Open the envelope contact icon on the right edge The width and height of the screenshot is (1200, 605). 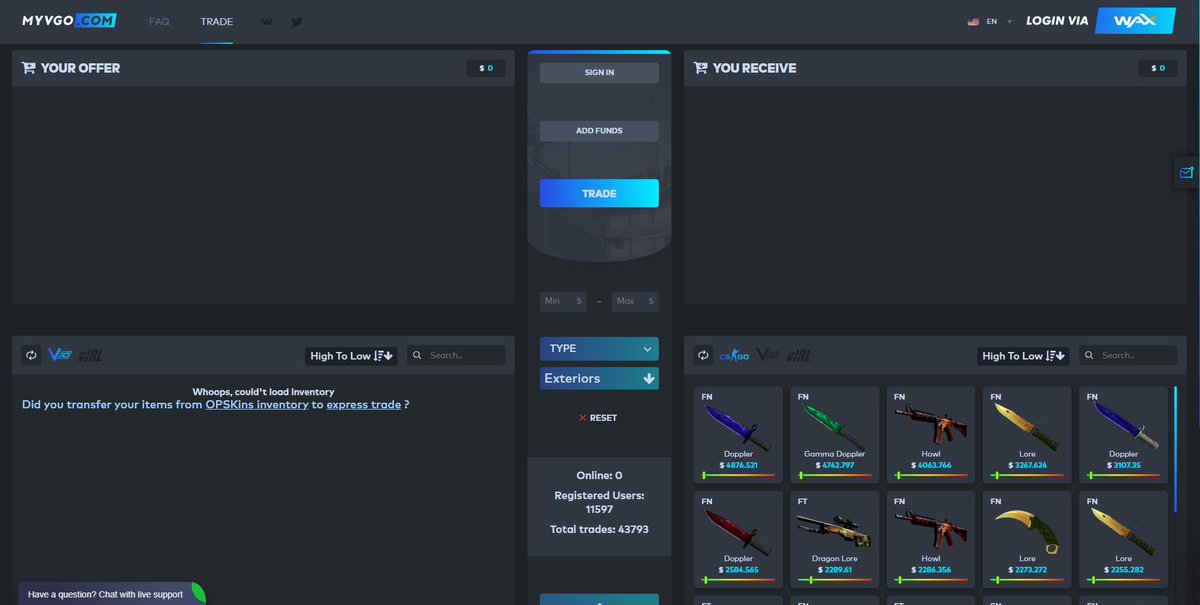tap(1185, 171)
